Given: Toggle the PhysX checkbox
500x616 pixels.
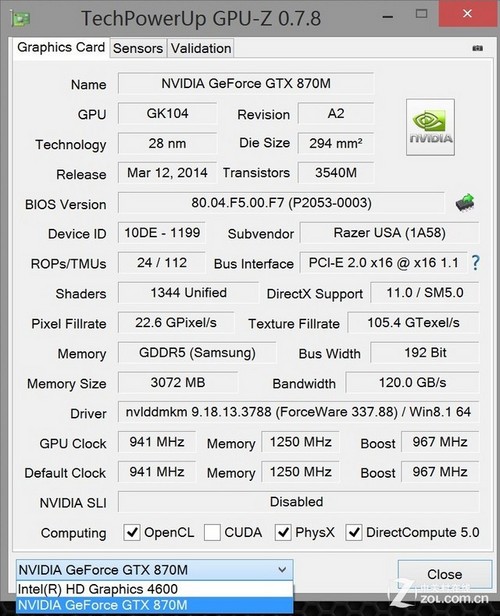Looking at the screenshot, I should pos(283,533).
